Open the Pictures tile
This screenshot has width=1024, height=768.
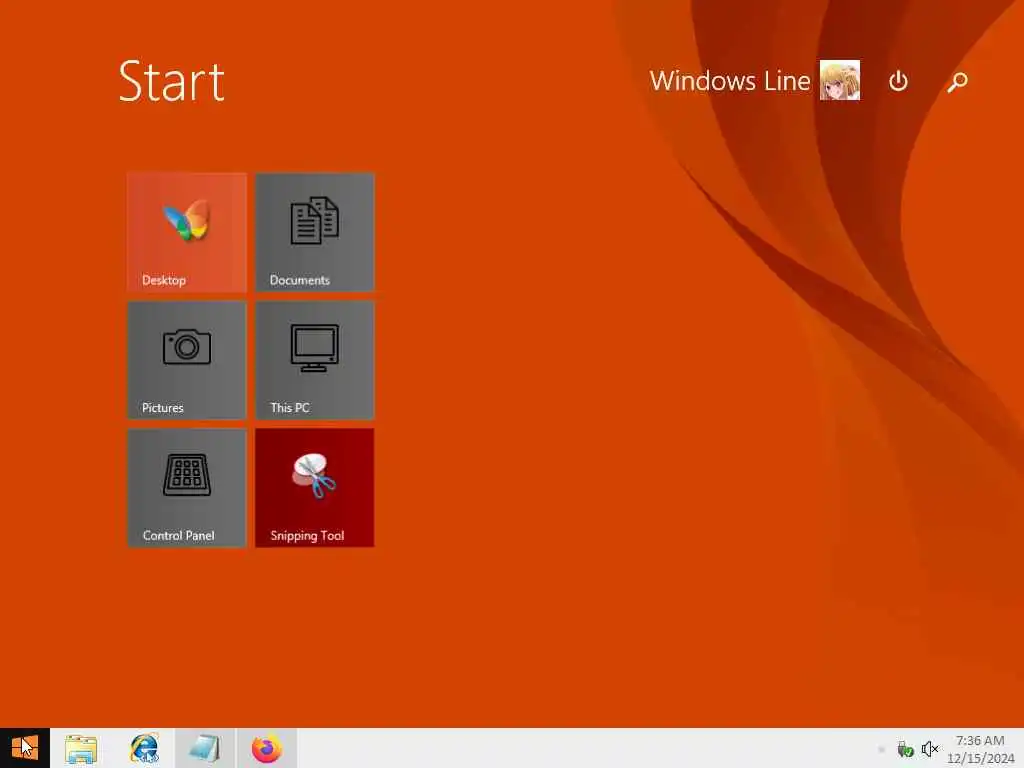[x=187, y=360]
